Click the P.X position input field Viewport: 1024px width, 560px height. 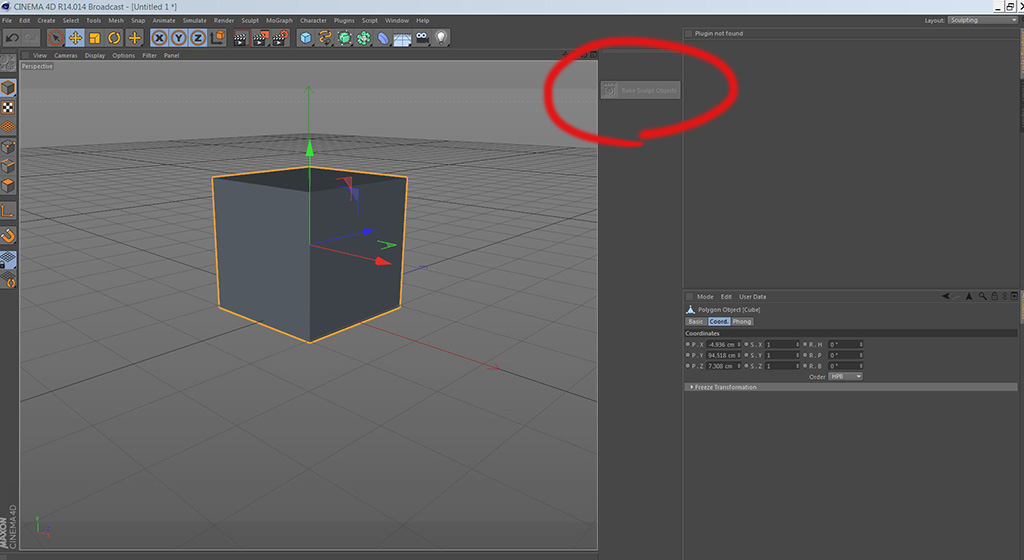[x=724, y=345]
